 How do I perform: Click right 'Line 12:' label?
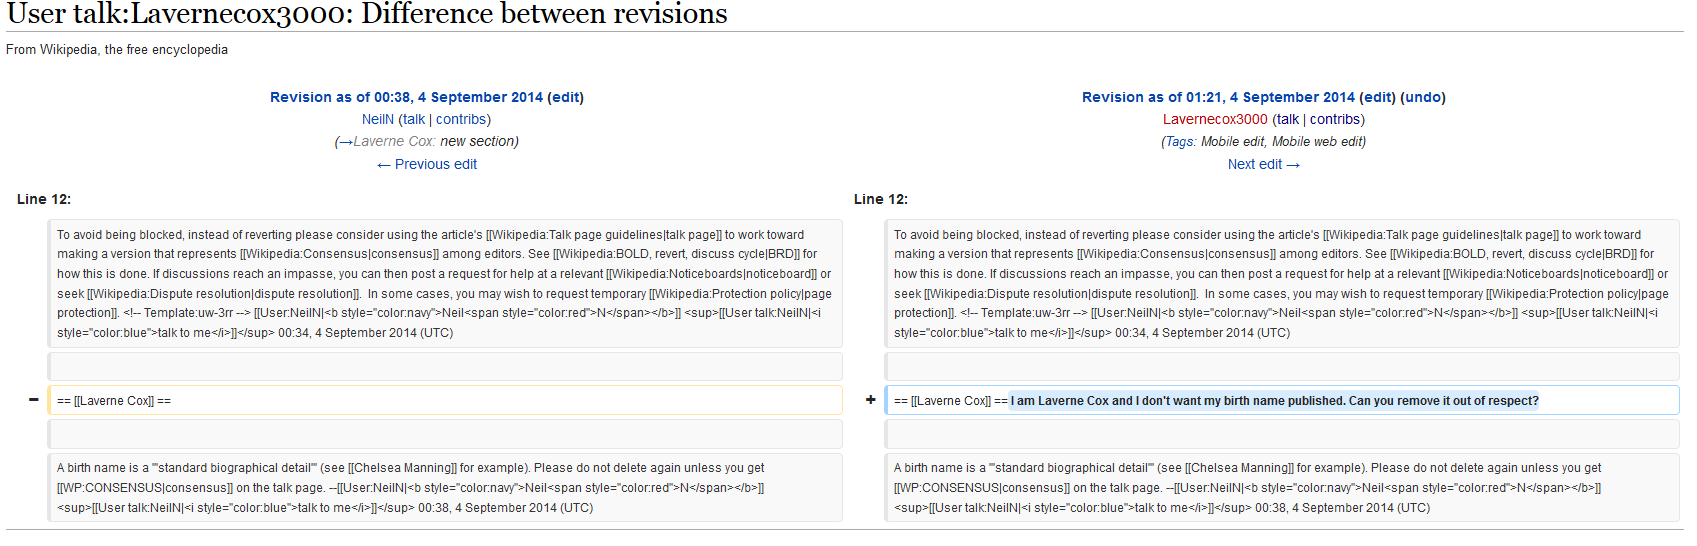(881, 199)
